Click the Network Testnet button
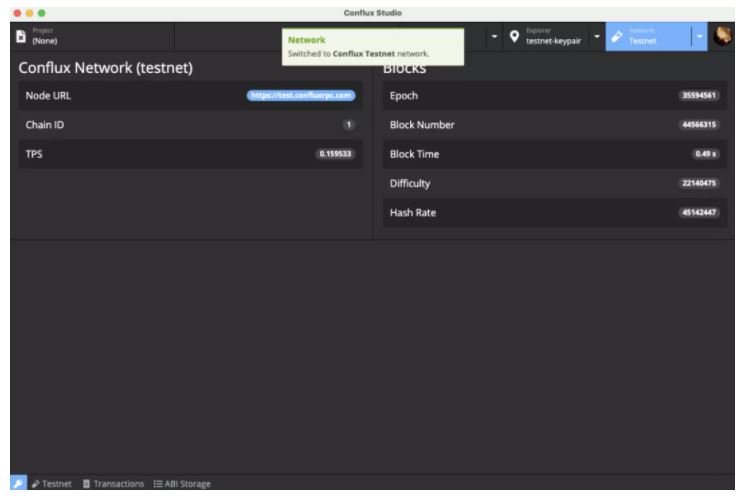Image resolution: width=747 pixels, height=503 pixels. [x=649, y=36]
